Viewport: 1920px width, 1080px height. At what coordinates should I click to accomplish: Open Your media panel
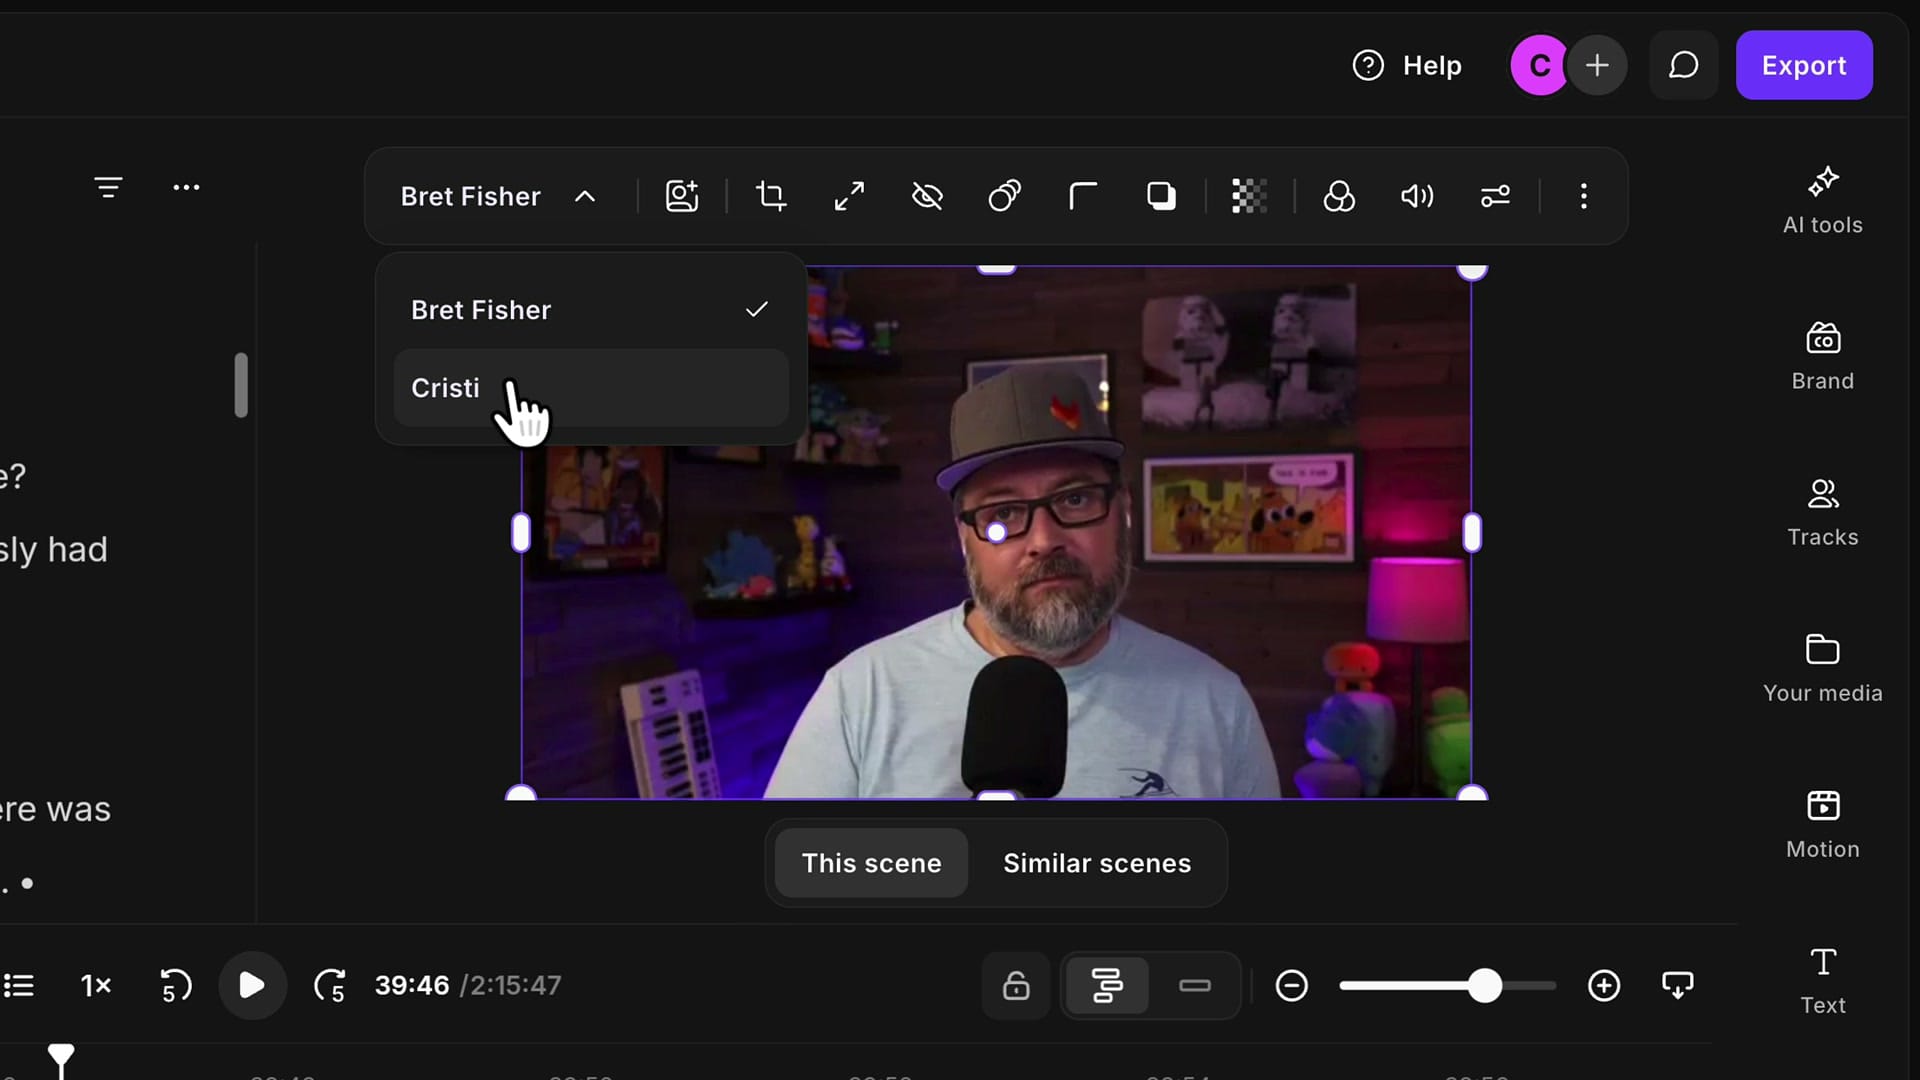pos(1822,669)
